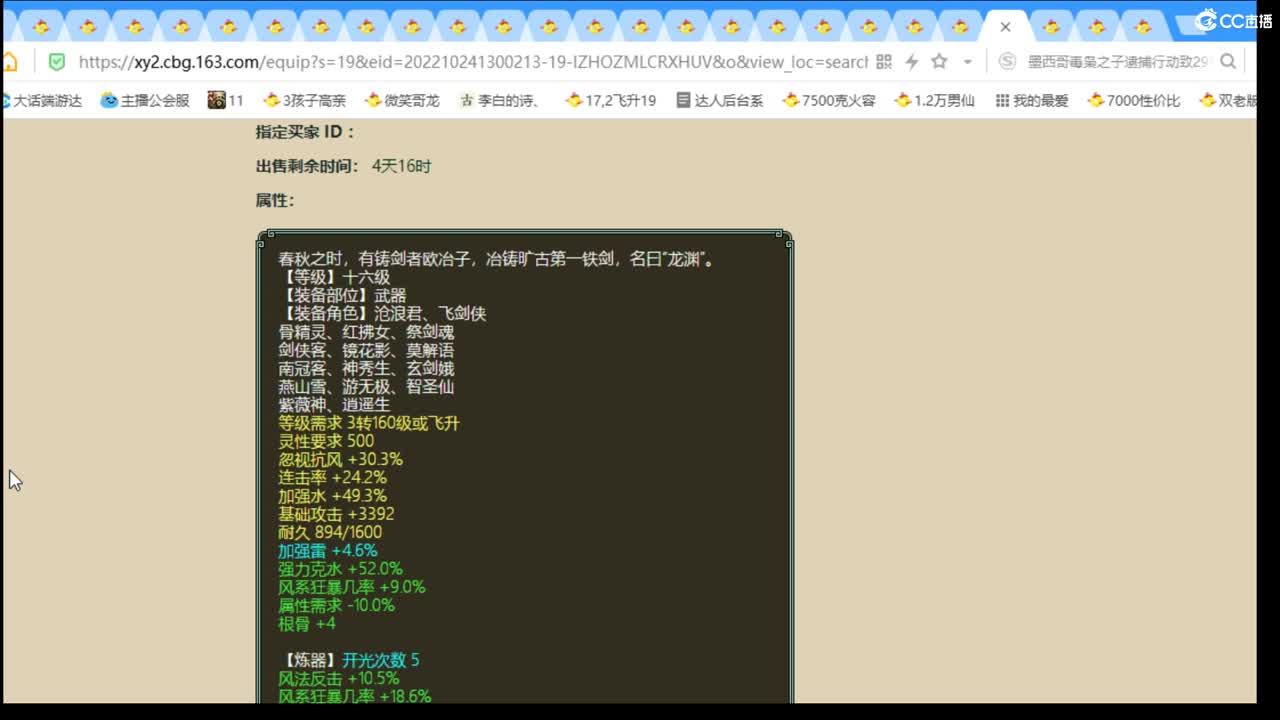The image size is (1280, 720).
Task: Open the bookmark labeled 11
Action: pyautogui.click(x=226, y=100)
